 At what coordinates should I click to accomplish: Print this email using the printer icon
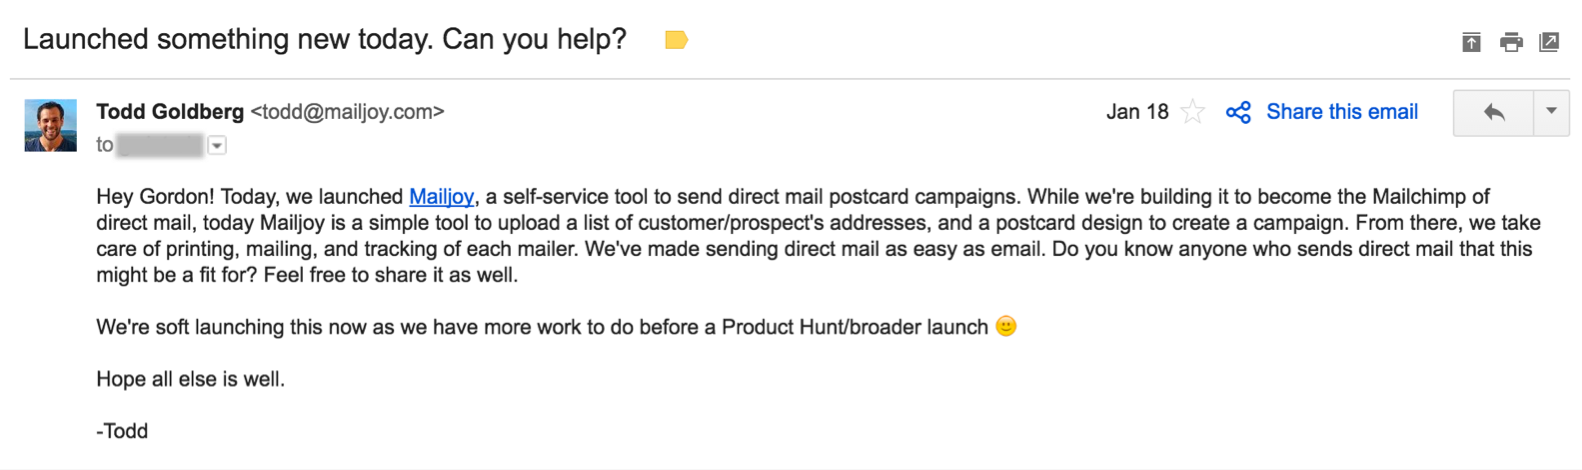1511,42
